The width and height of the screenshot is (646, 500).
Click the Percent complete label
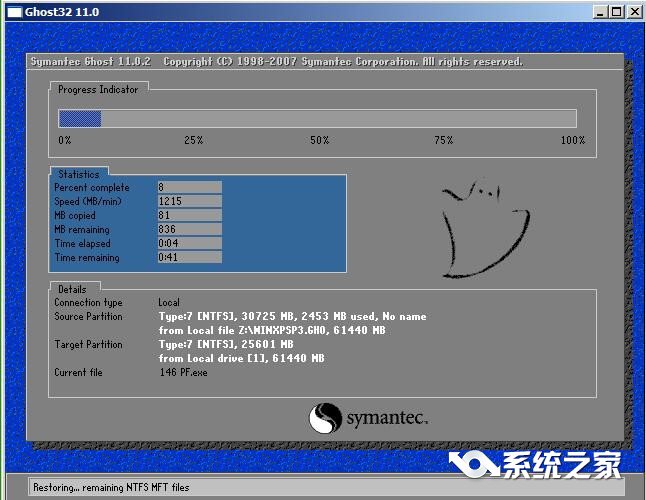point(92,187)
